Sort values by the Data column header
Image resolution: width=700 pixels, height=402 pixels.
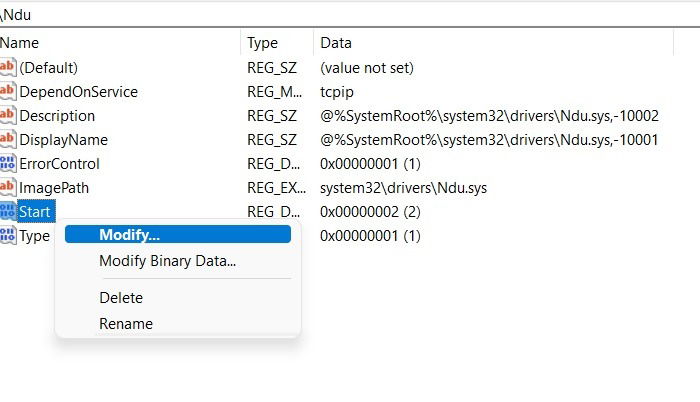[494, 43]
